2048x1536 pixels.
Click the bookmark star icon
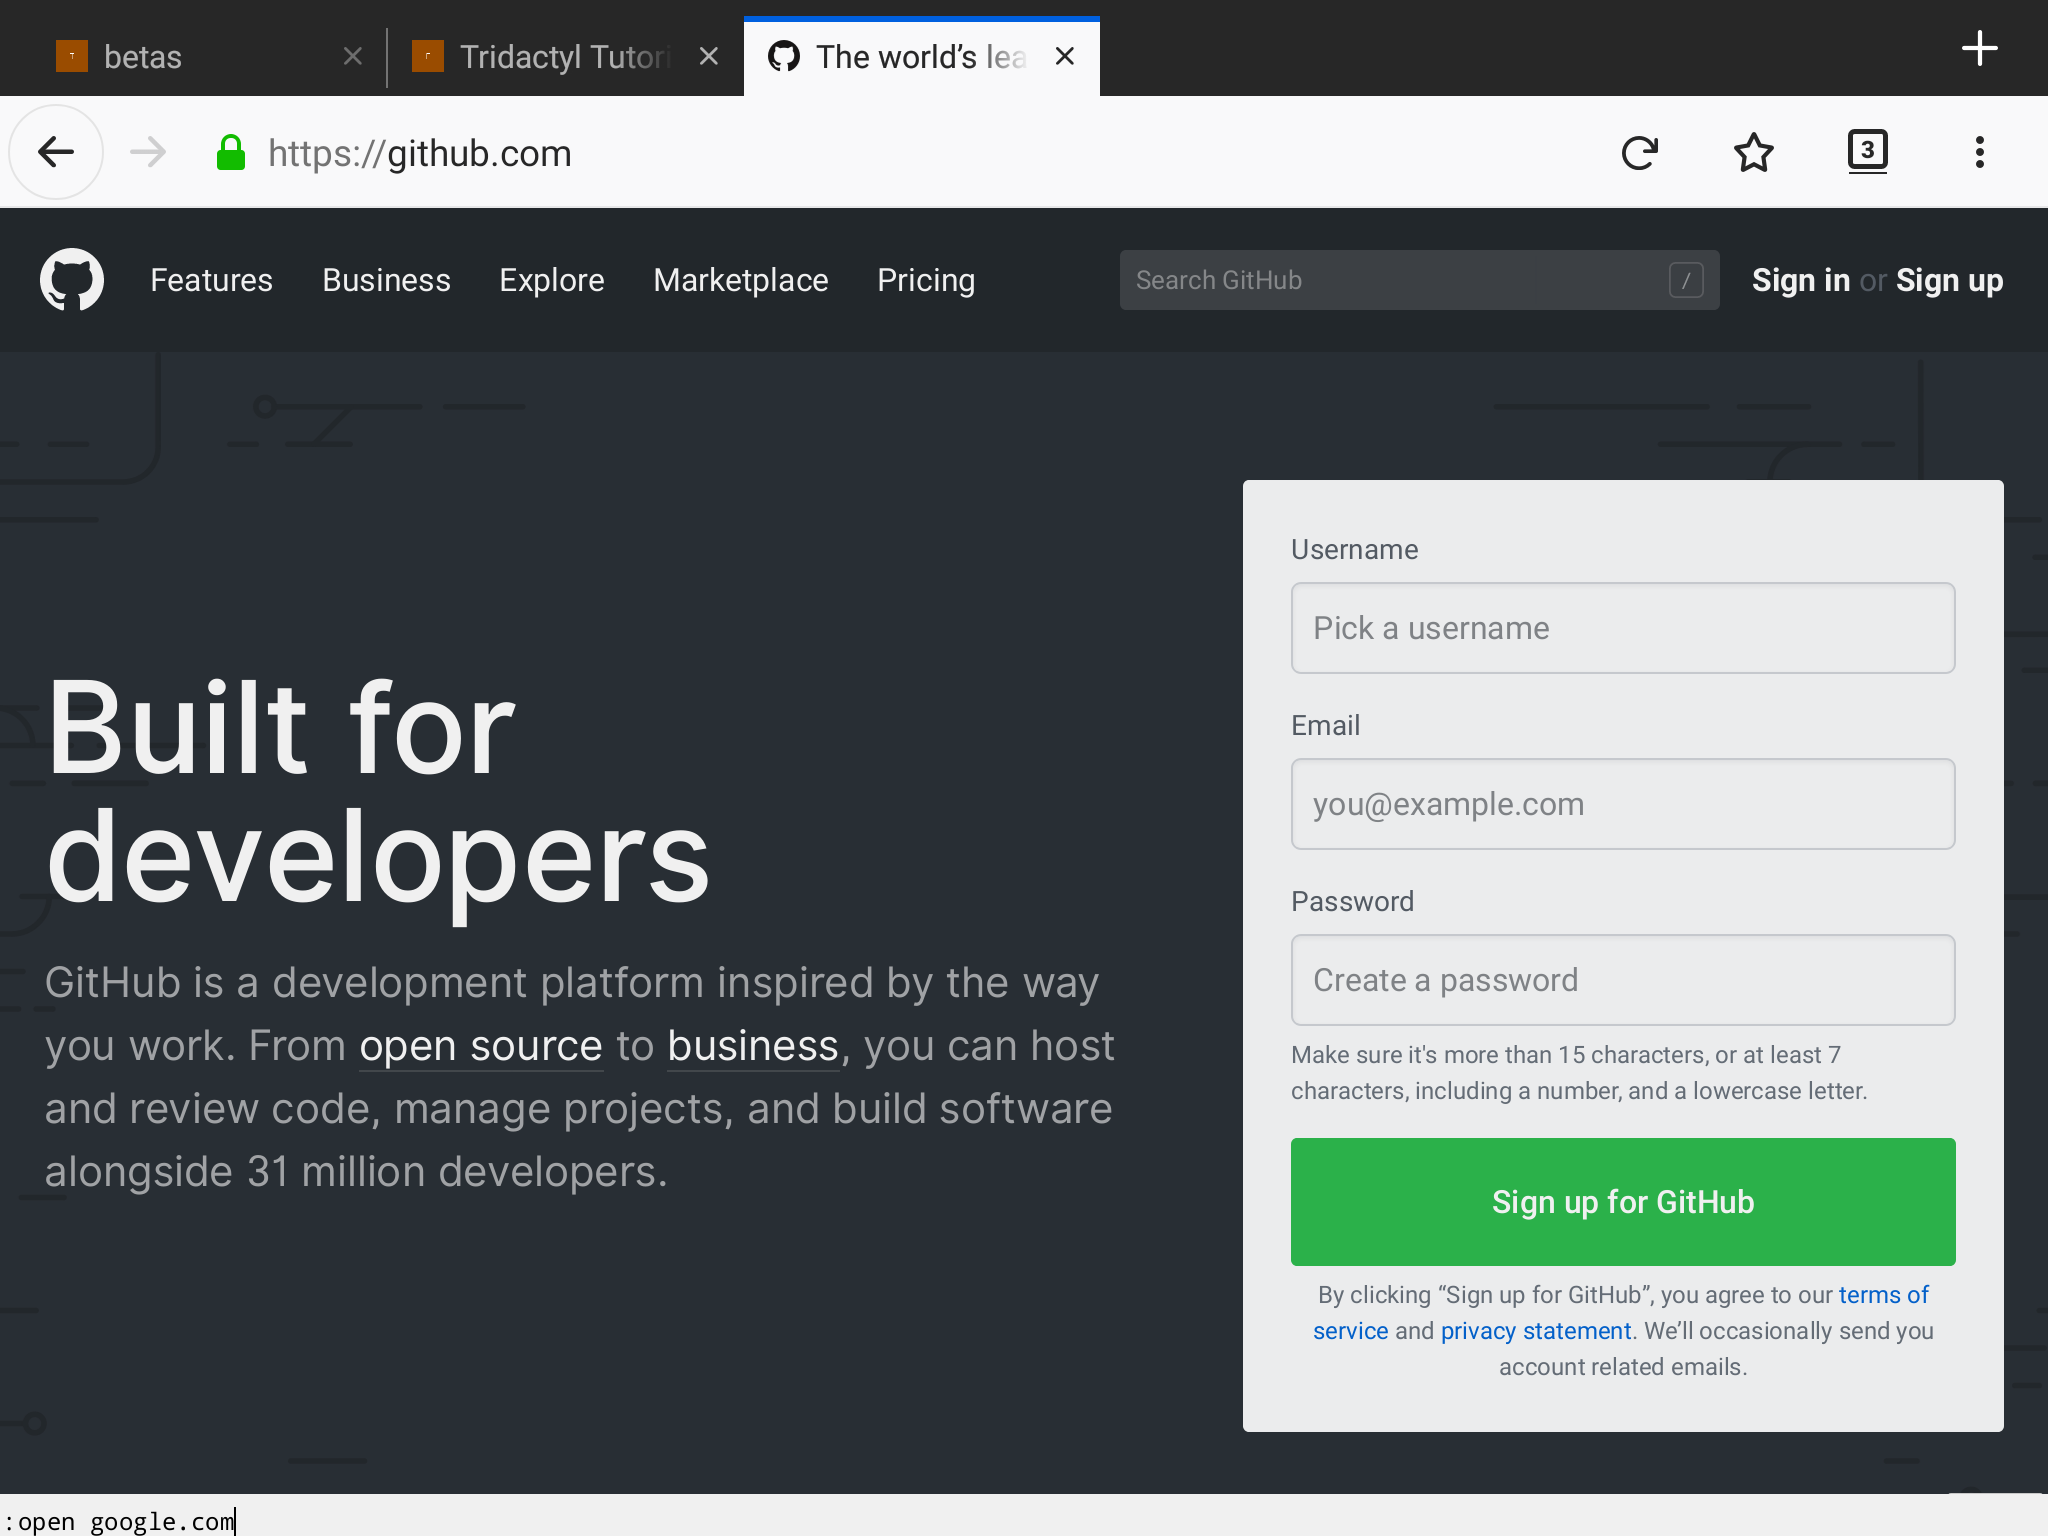[x=1755, y=152]
